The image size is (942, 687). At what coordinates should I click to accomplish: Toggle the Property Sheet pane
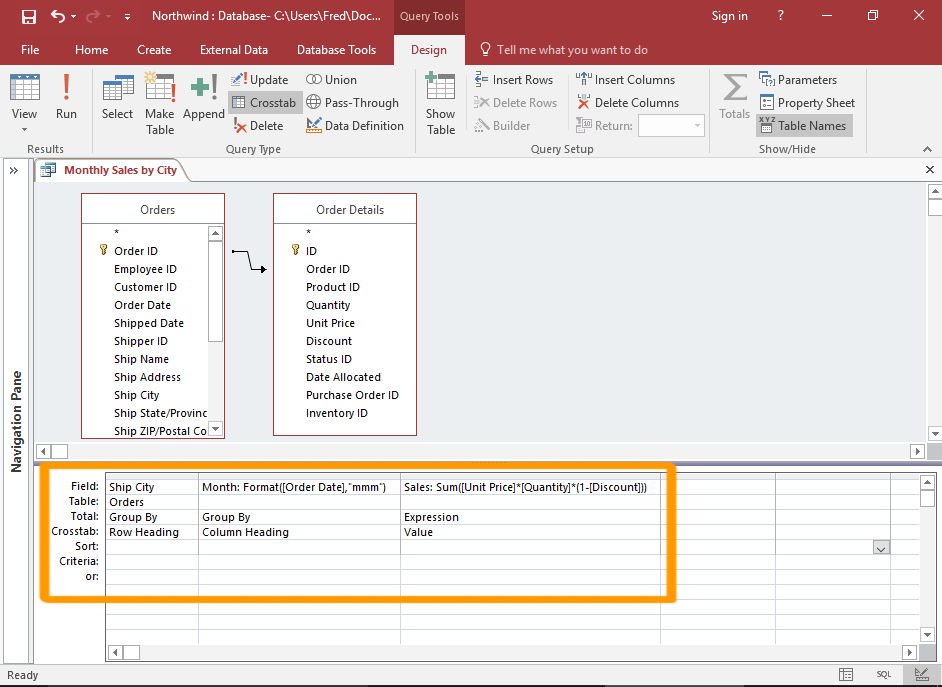click(x=807, y=102)
